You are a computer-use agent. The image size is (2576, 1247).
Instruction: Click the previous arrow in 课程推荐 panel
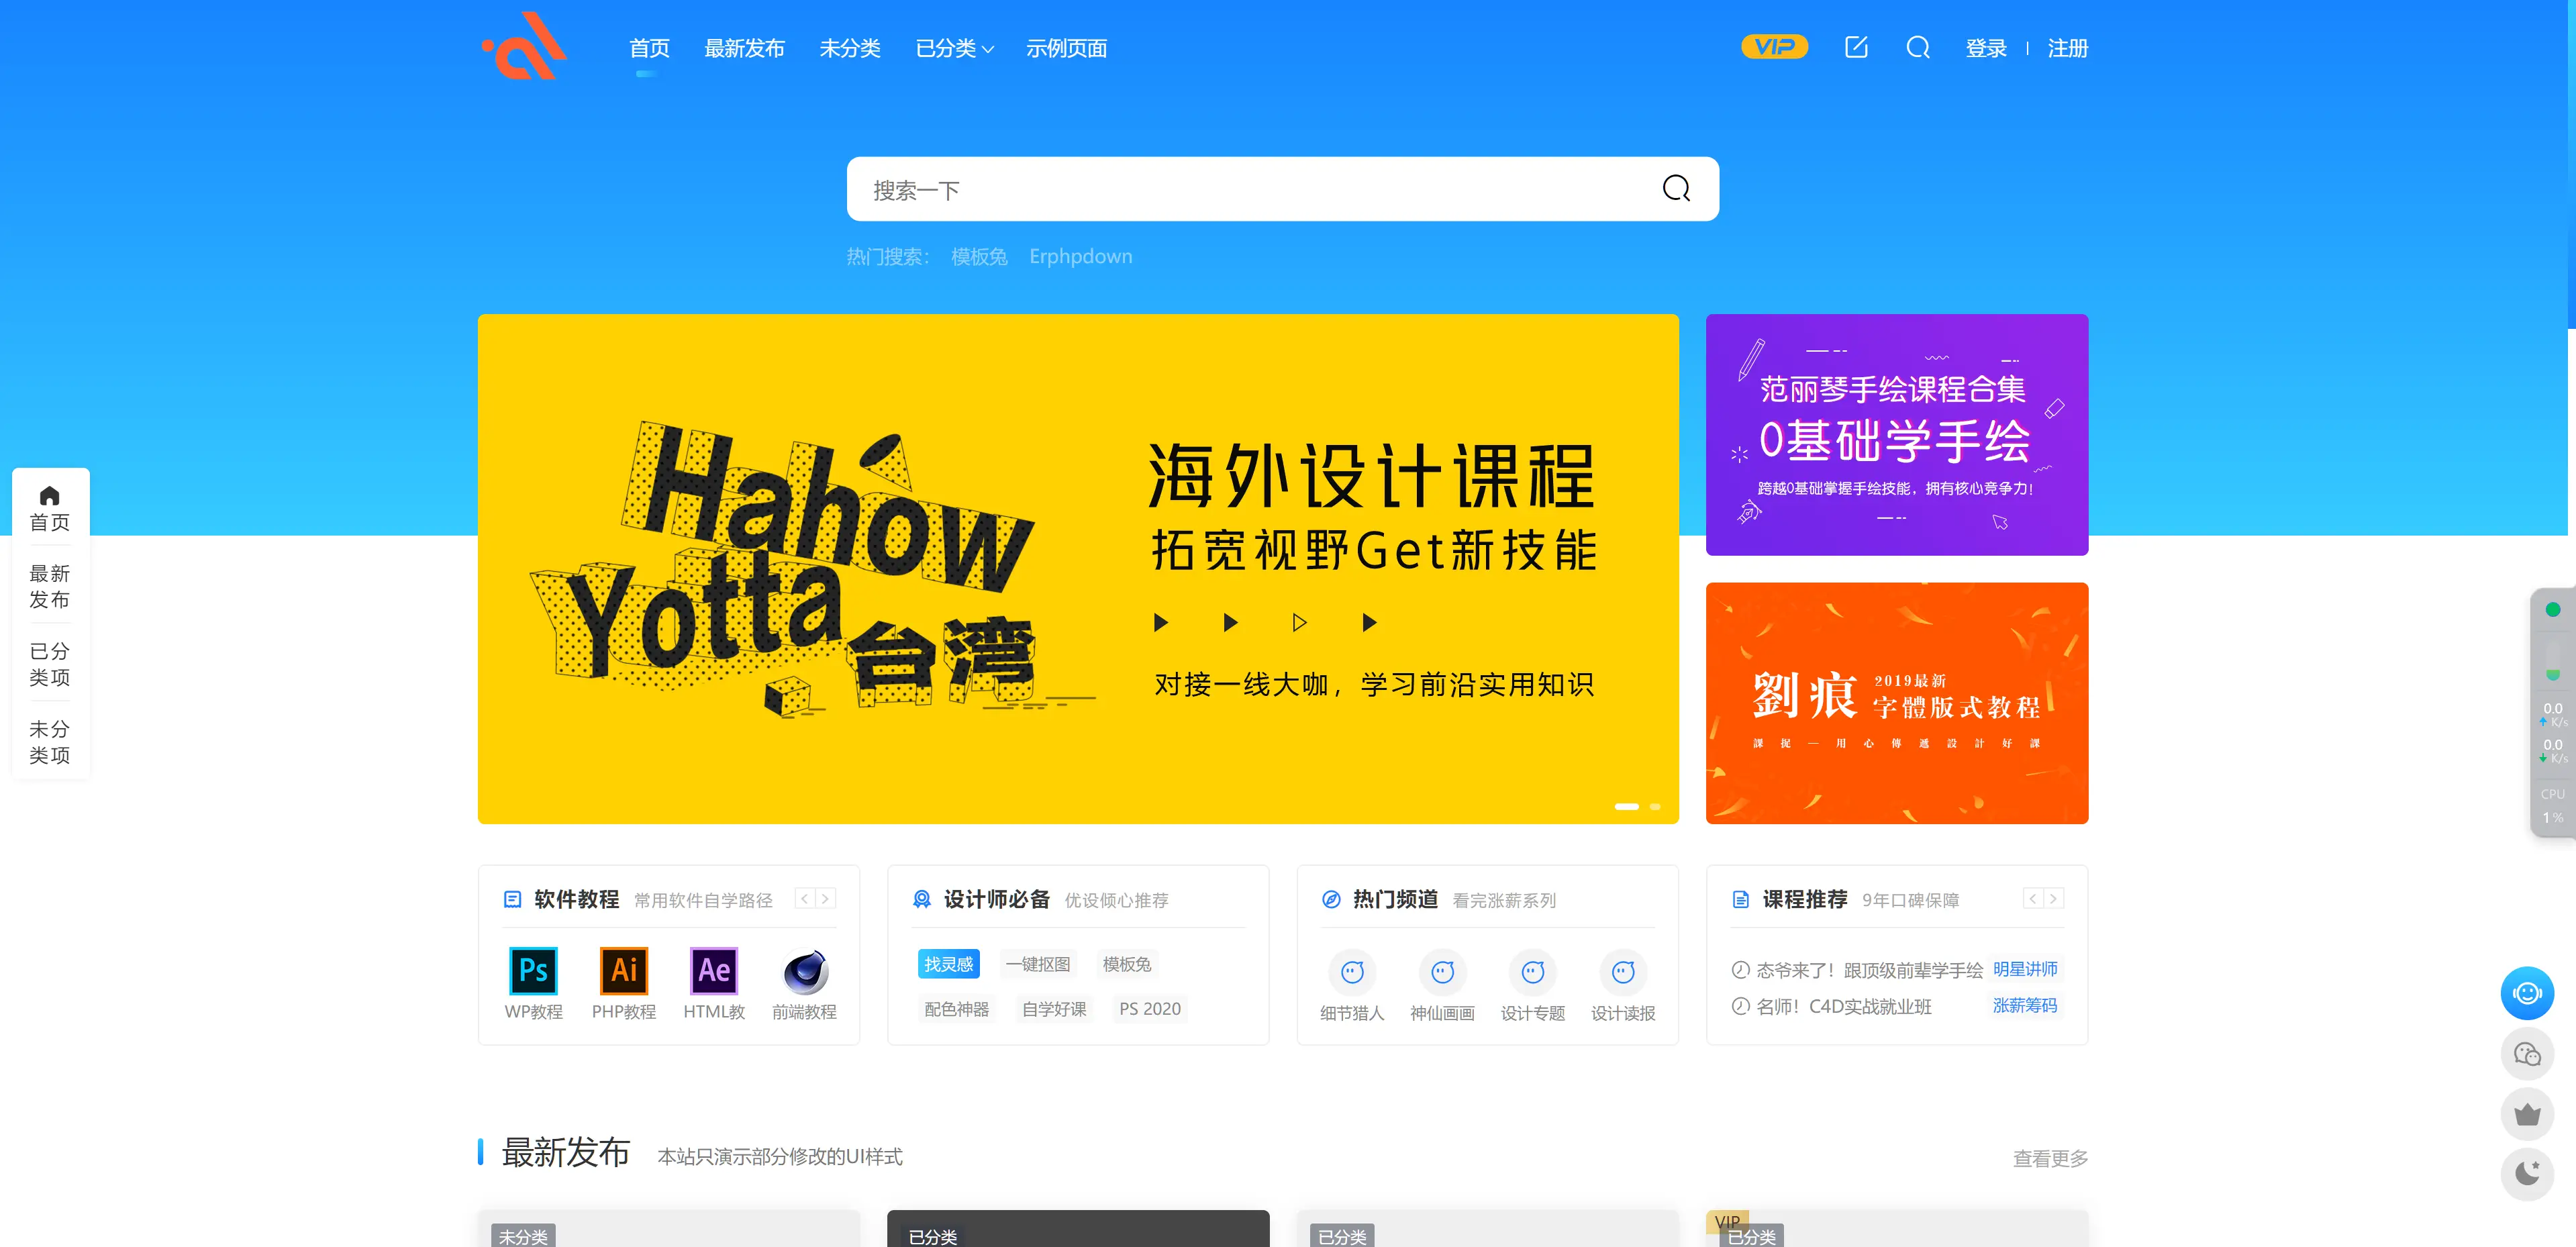click(2032, 898)
